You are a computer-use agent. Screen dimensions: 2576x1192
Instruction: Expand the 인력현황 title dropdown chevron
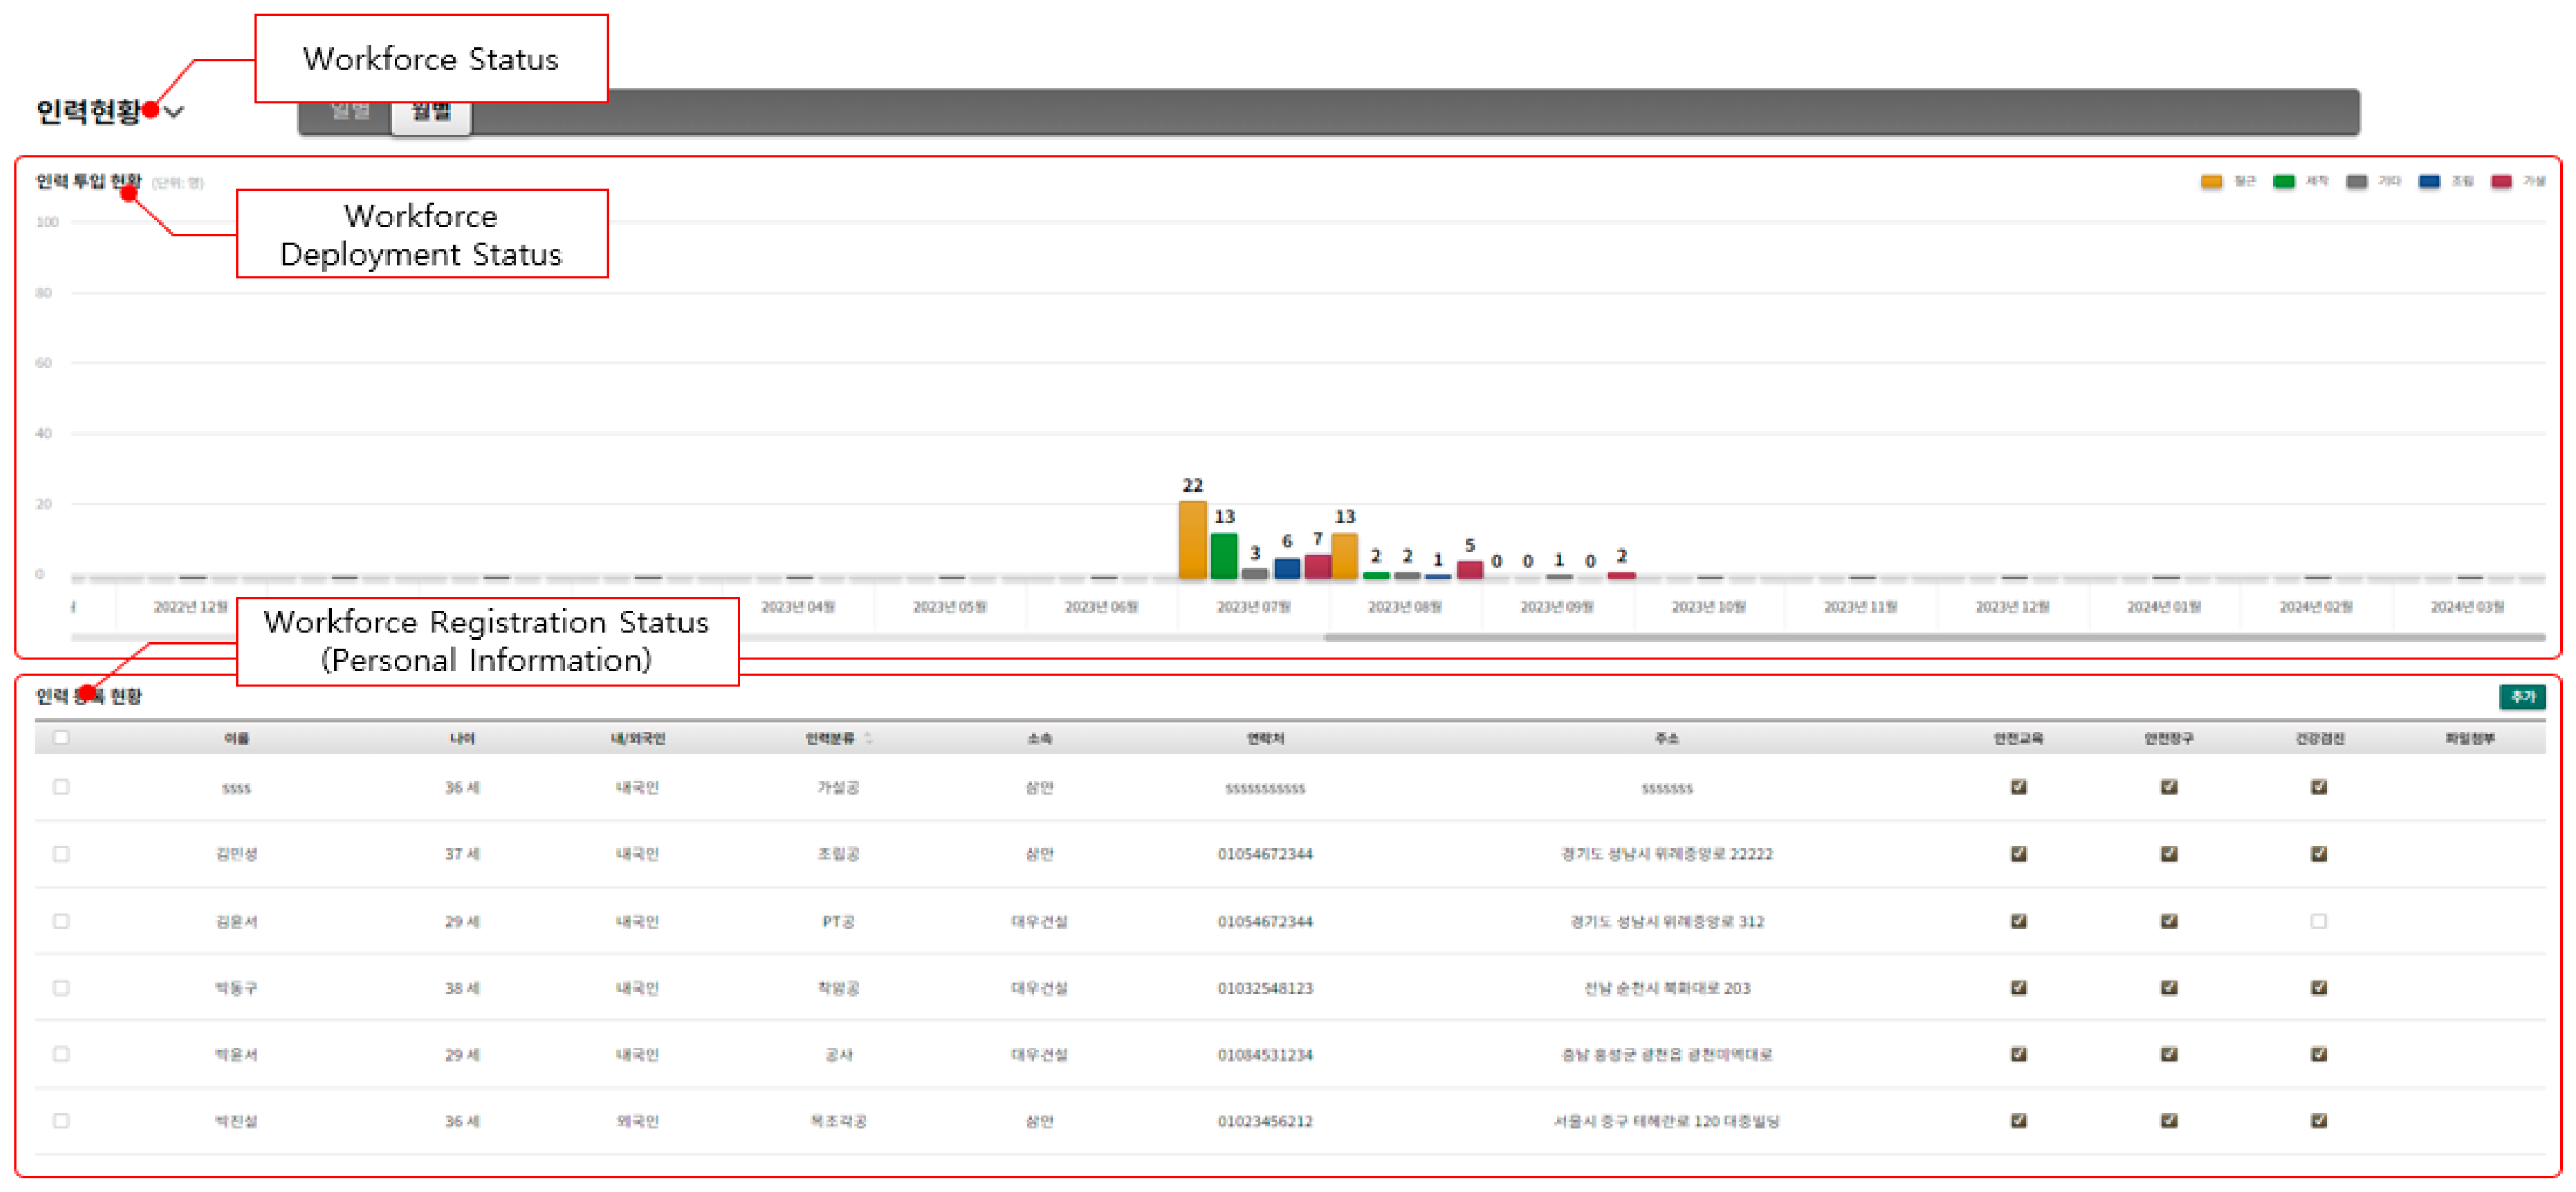click(175, 112)
